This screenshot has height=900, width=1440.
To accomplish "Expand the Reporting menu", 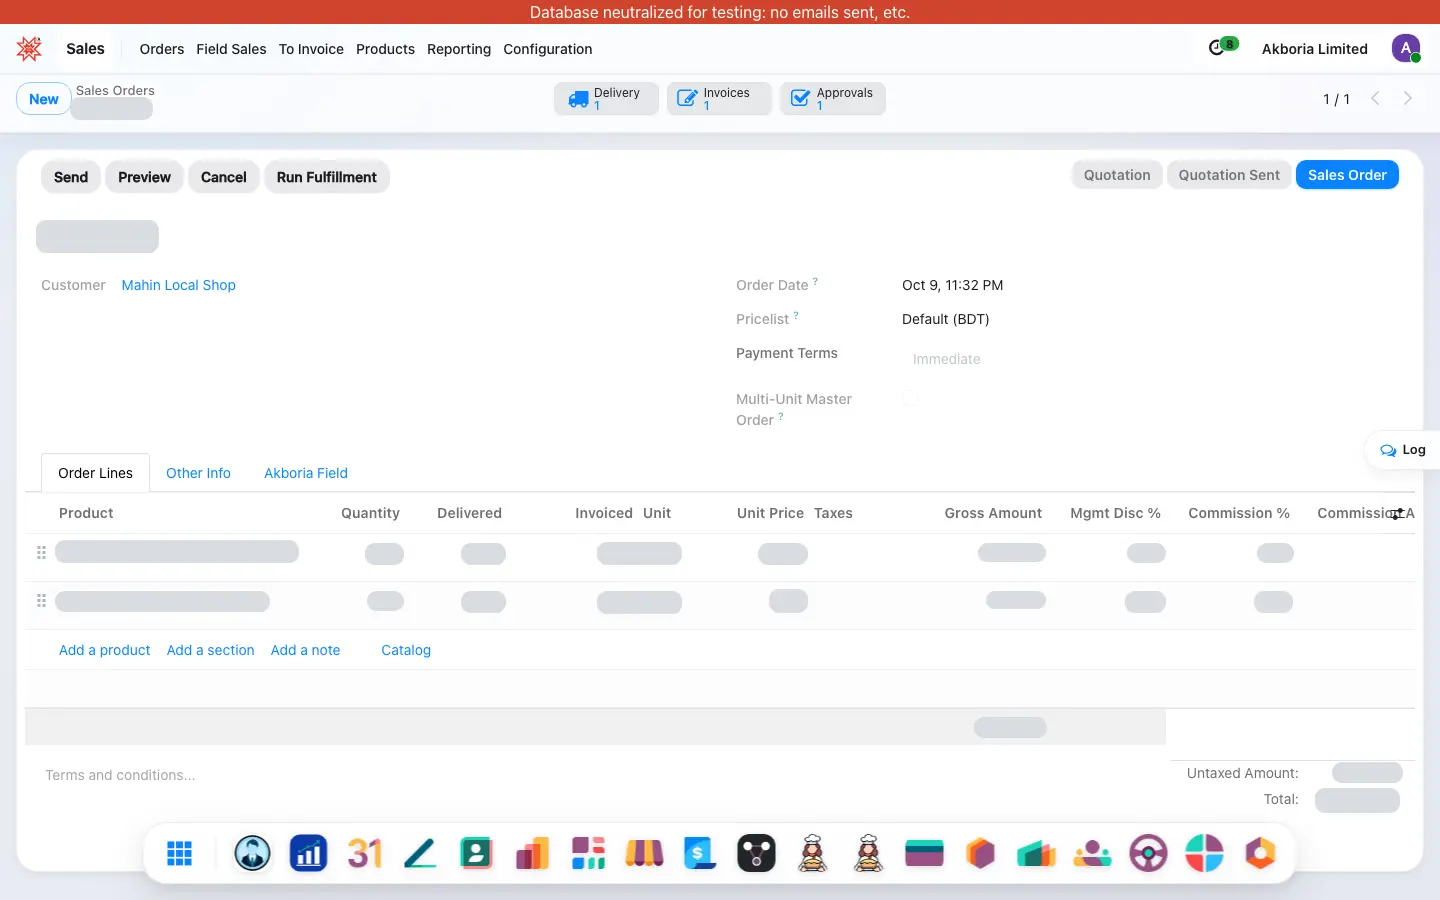I will [x=459, y=49].
